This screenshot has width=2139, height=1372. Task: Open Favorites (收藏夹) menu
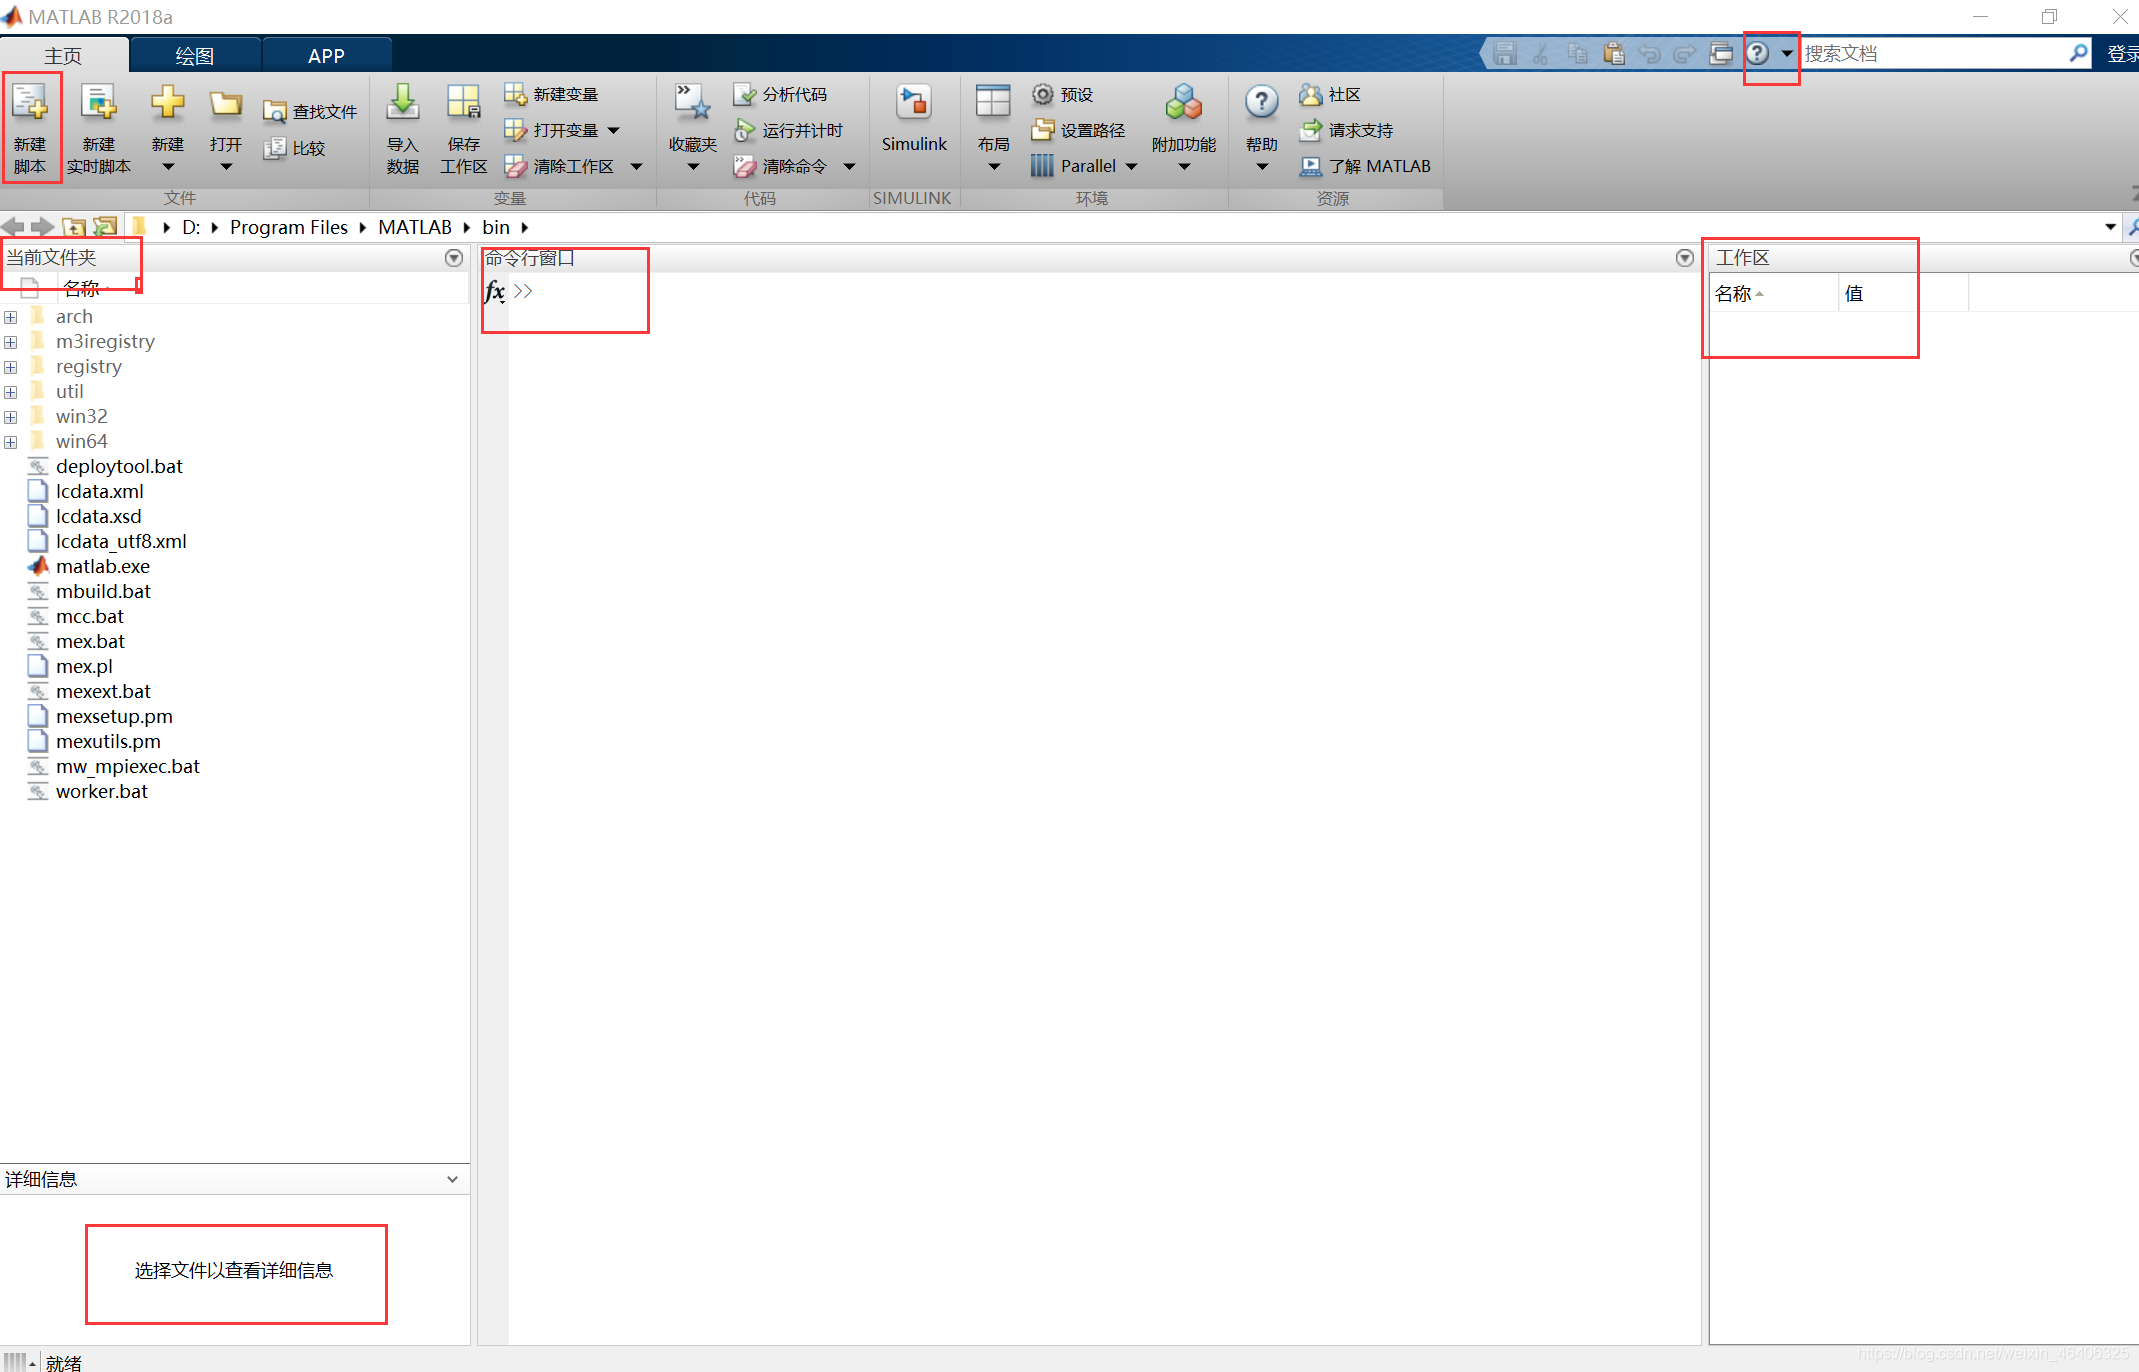[x=692, y=127]
